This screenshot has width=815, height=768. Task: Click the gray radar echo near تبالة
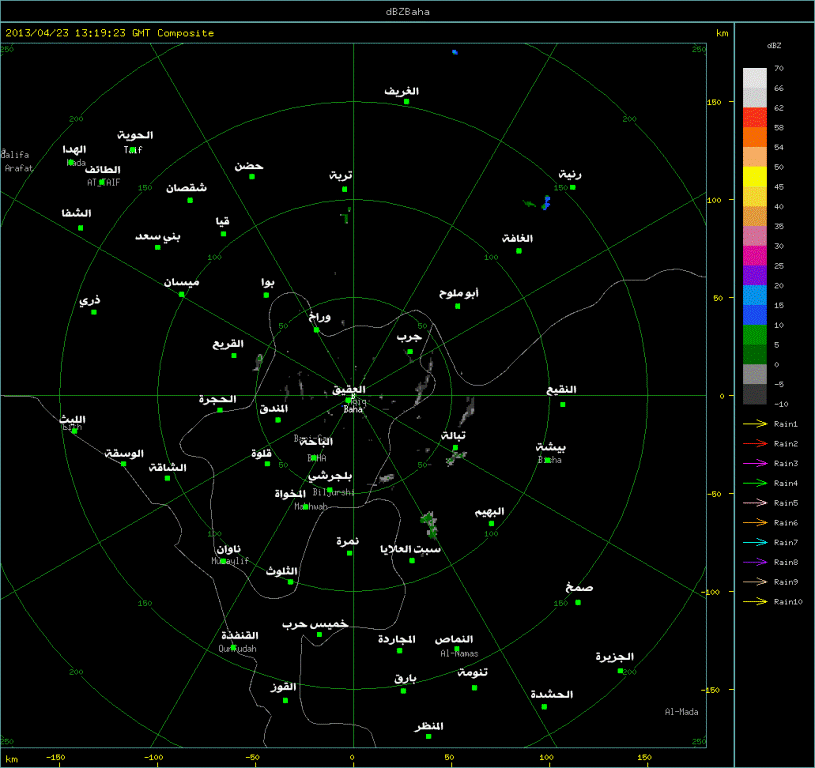coord(456,457)
